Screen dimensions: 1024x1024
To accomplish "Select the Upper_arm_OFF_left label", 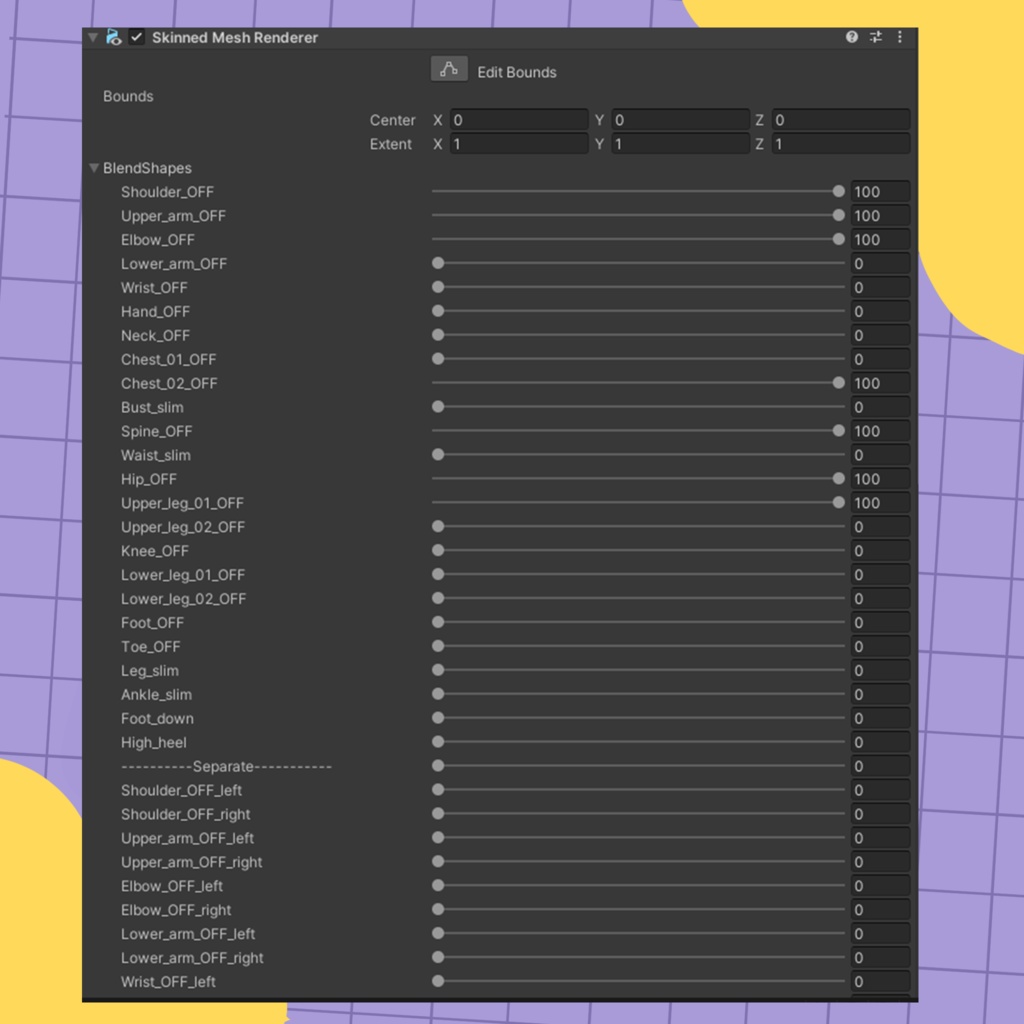I will click(187, 838).
